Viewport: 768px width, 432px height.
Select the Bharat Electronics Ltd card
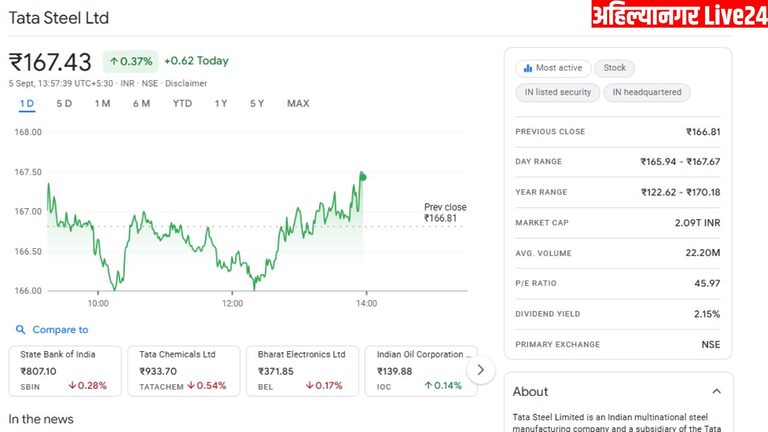300,370
